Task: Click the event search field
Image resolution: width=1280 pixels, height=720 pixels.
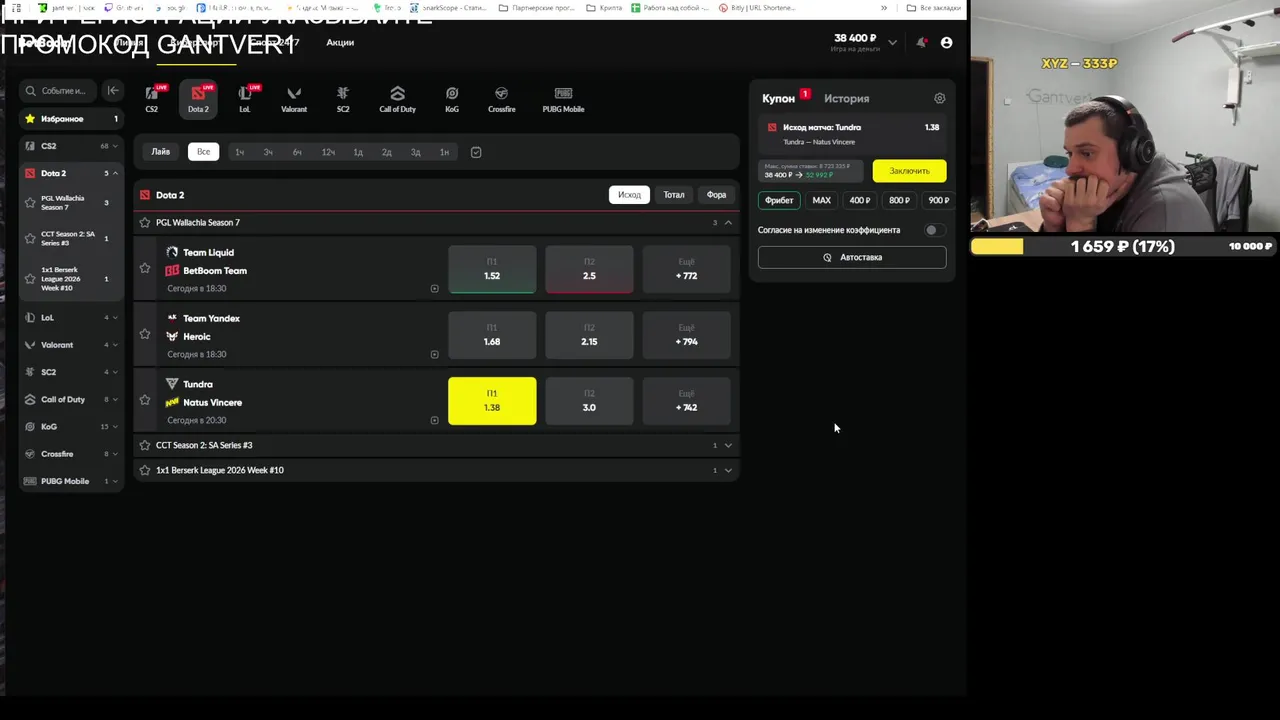Action: [x=59, y=90]
